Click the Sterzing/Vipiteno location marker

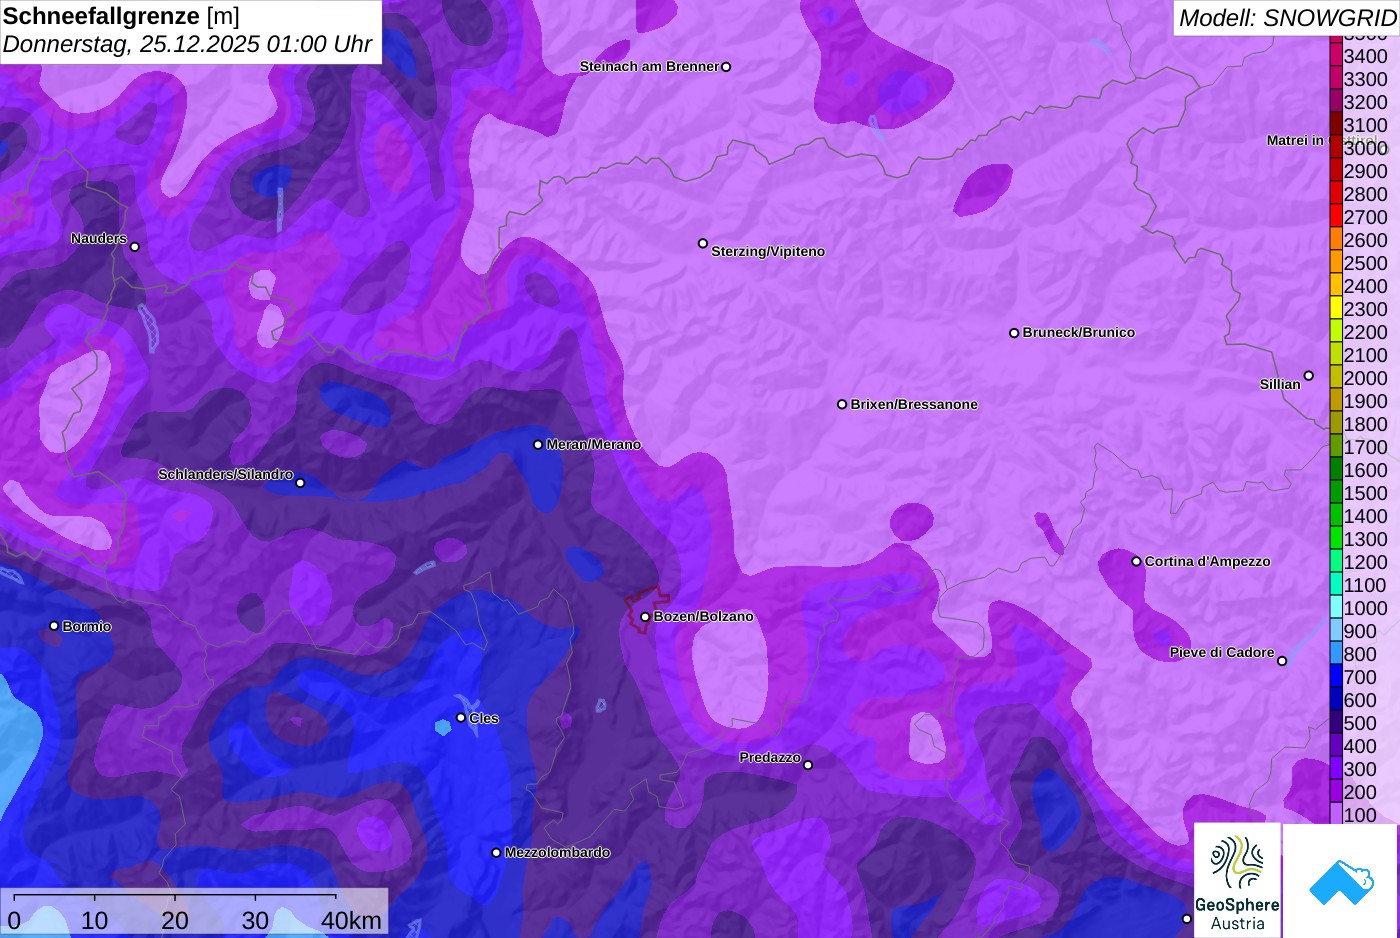click(x=703, y=243)
